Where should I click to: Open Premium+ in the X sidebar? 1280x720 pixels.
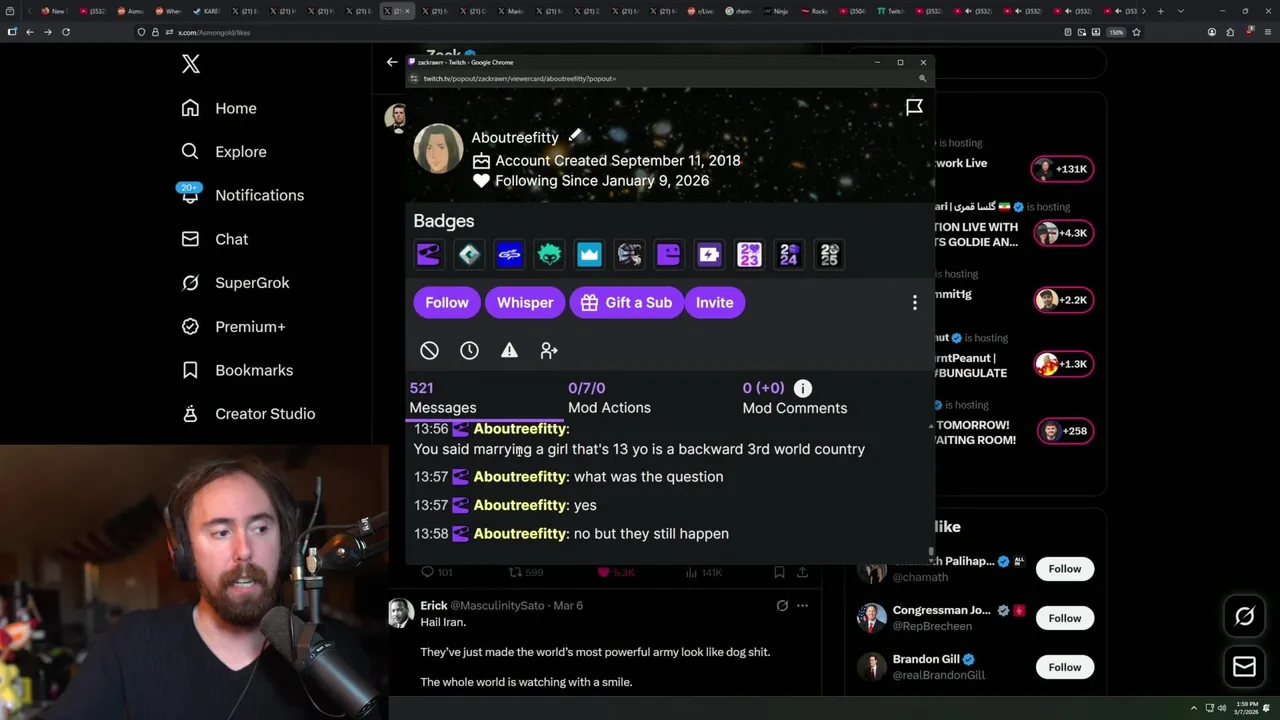[x=233, y=326]
